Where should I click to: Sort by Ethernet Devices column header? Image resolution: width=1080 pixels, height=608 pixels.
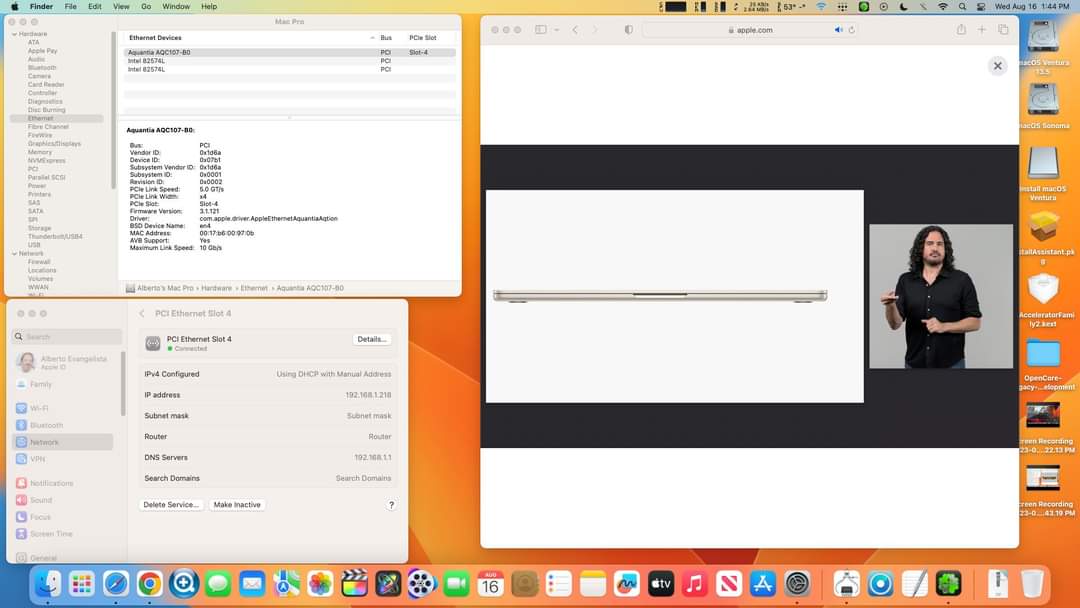pos(156,38)
